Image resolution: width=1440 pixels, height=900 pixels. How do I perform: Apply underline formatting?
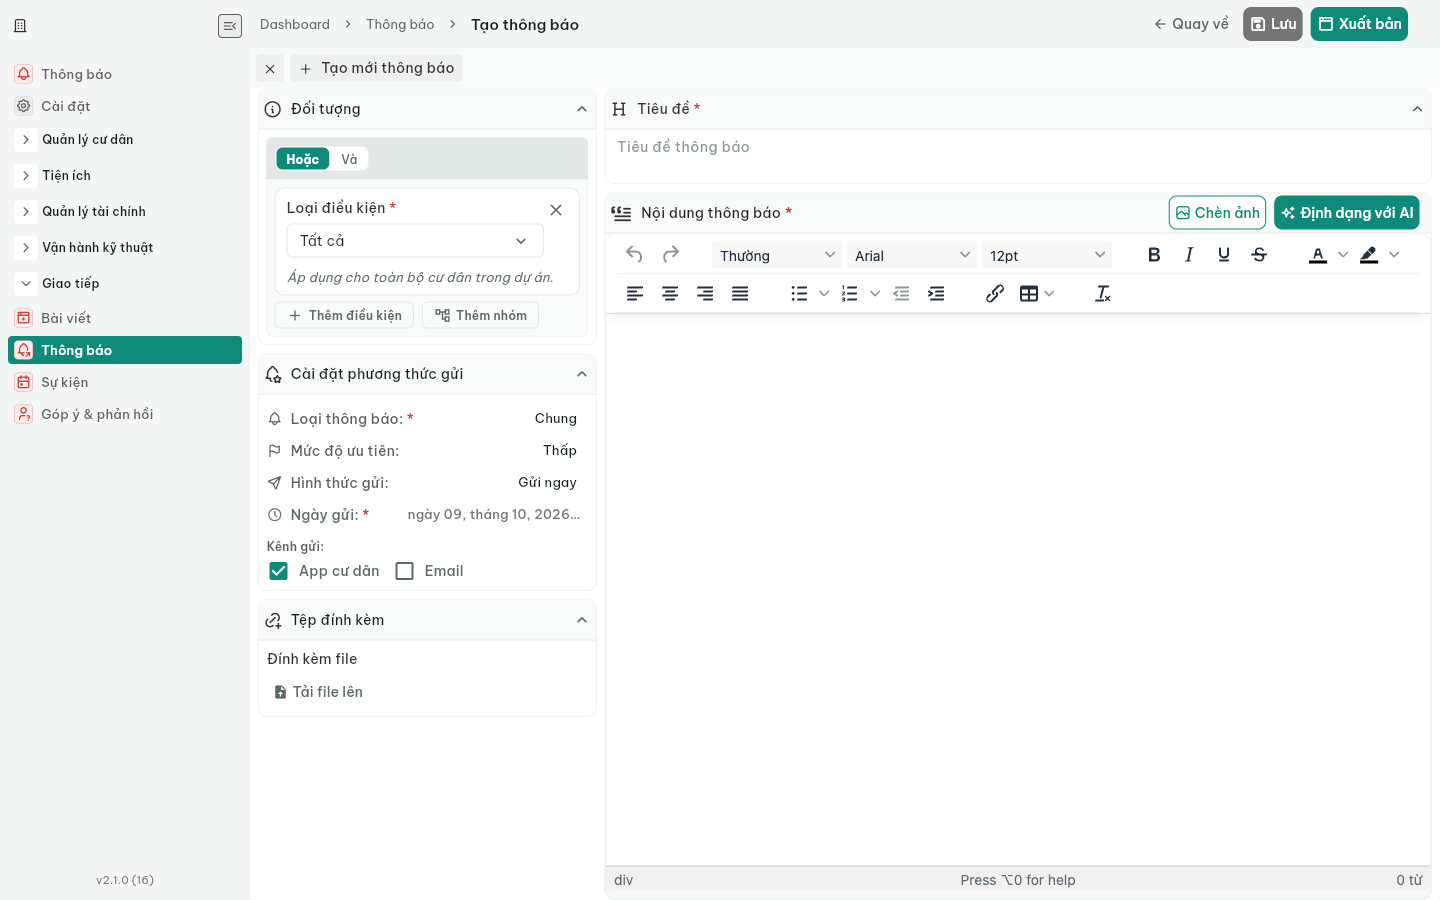pyautogui.click(x=1224, y=255)
